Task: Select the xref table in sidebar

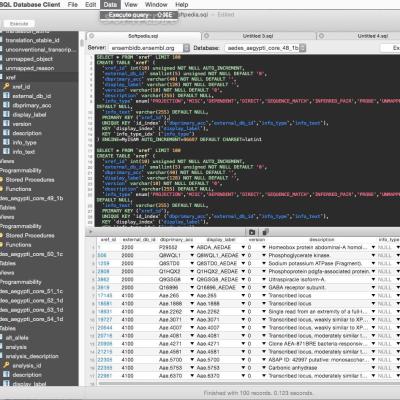Action: point(11,77)
